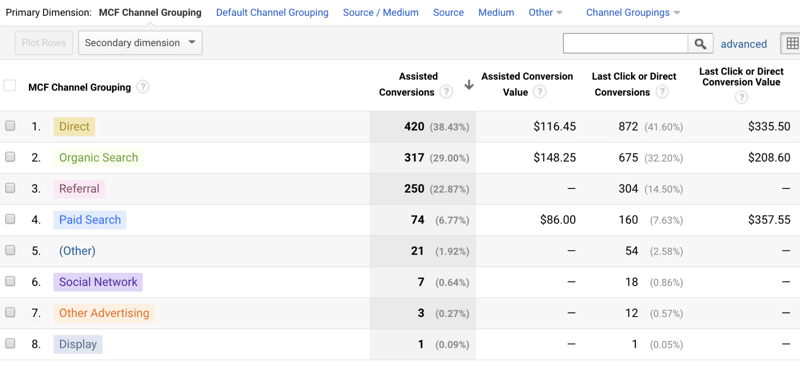This screenshot has height=366, width=800.
Task: Open the advanced filter link
Action: pyautogui.click(x=743, y=44)
